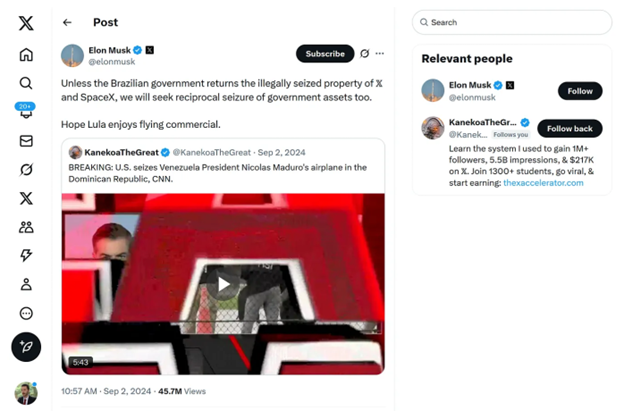
Task: Follow back KanekoaTheGreat
Action: tap(569, 128)
